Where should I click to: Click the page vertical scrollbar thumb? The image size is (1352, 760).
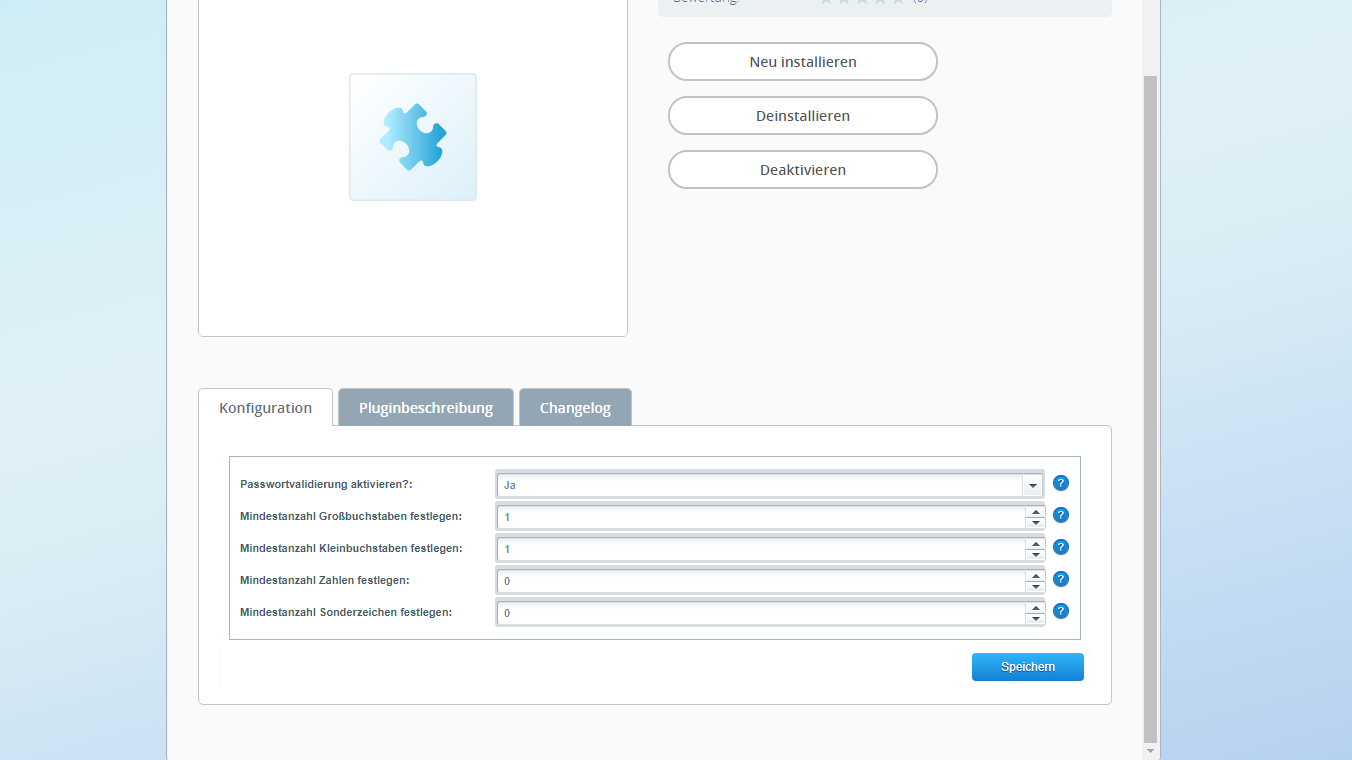(1150, 408)
